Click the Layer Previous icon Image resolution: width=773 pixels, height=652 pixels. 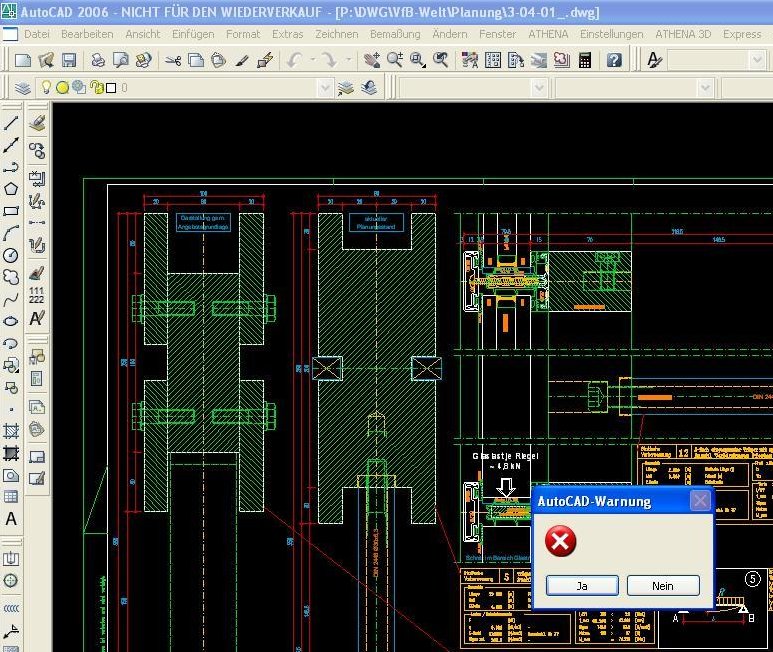click(x=369, y=88)
